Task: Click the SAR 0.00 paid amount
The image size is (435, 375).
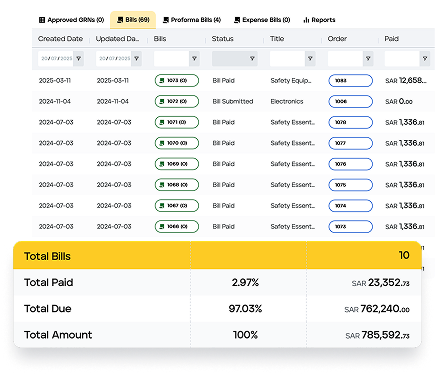Action: click(x=399, y=101)
